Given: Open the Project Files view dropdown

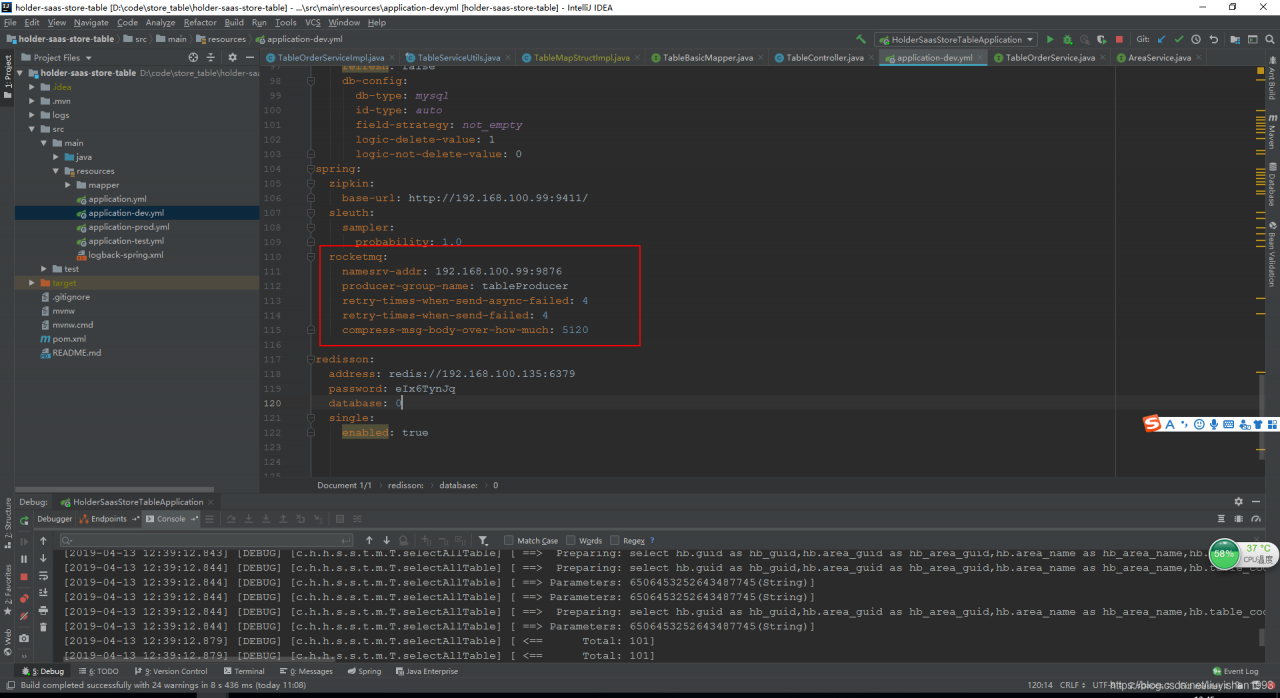Looking at the screenshot, I should pos(61,58).
